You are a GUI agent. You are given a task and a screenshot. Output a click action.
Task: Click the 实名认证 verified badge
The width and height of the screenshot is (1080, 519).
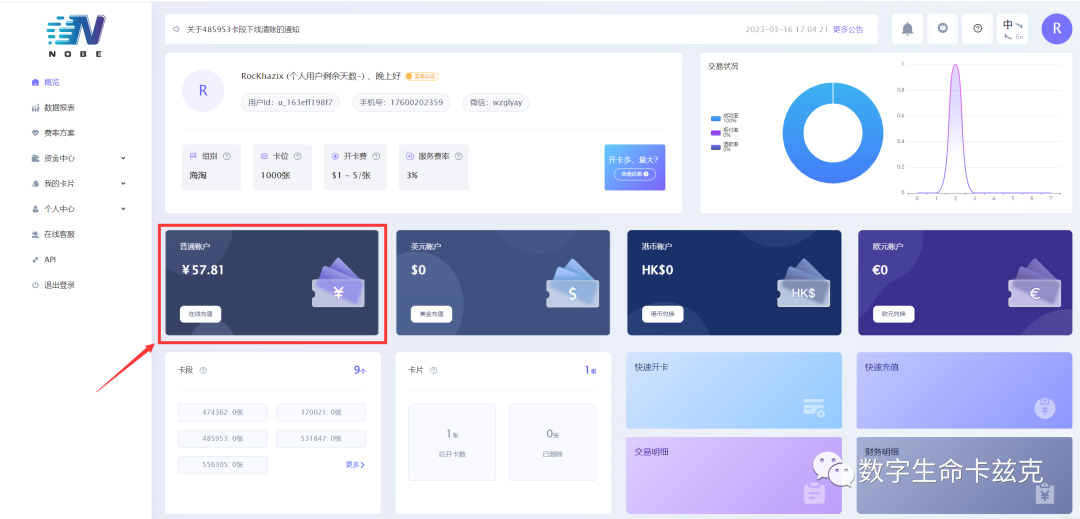pyautogui.click(x=422, y=76)
